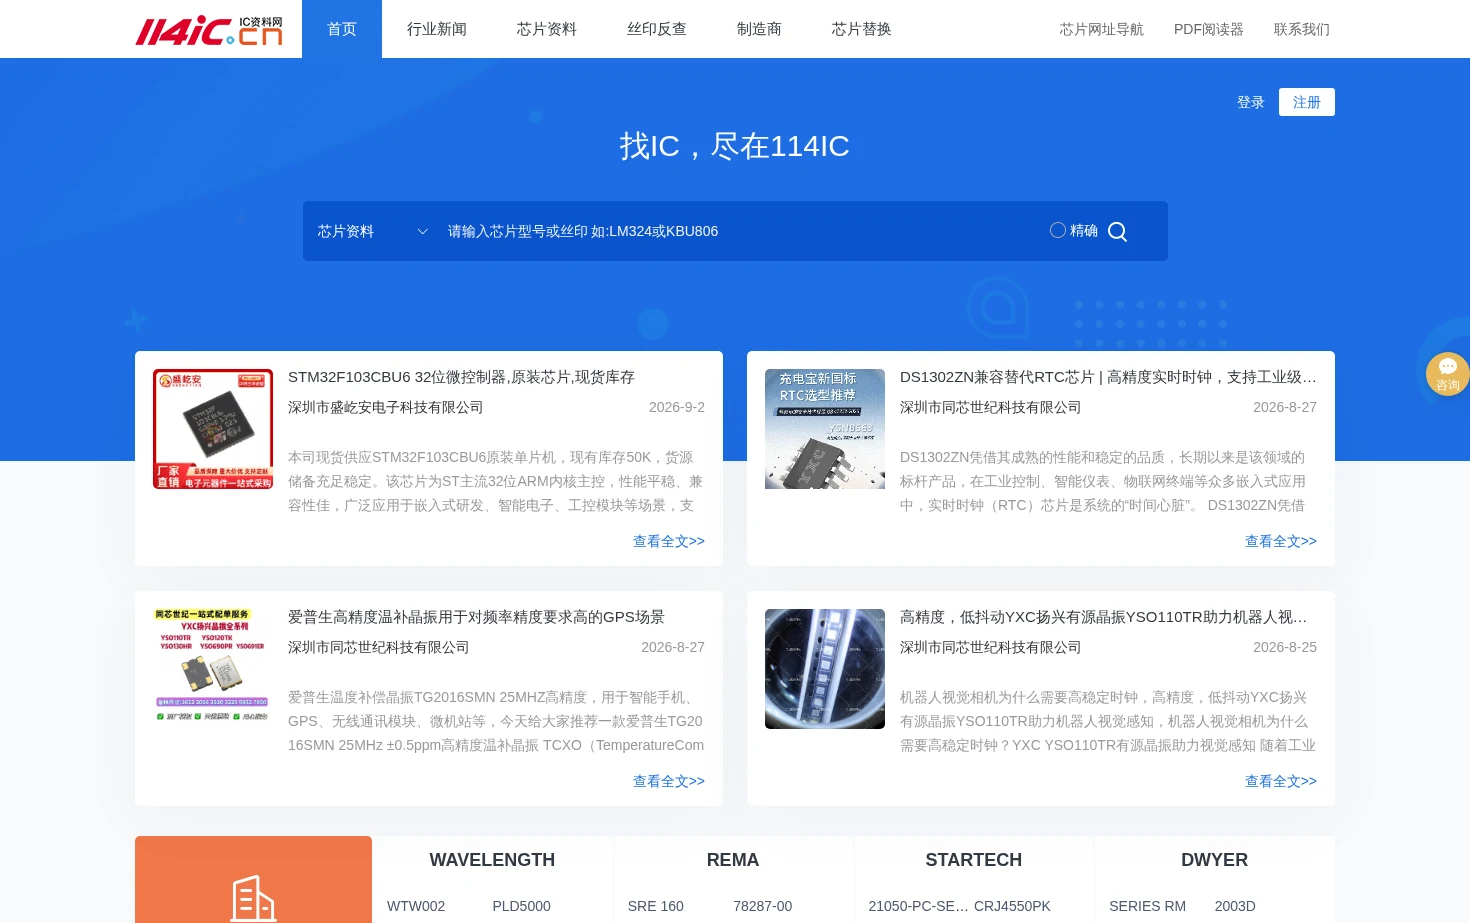The image size is (1470, 923).
Task: Select the 丝印反查 menu item
Action: 657,29
